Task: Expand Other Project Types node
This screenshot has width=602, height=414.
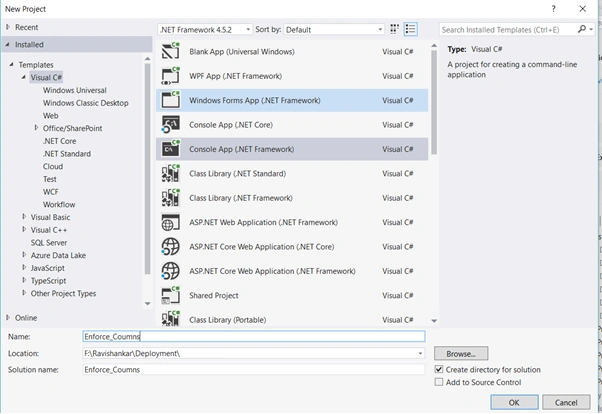Action: [24, 293]
